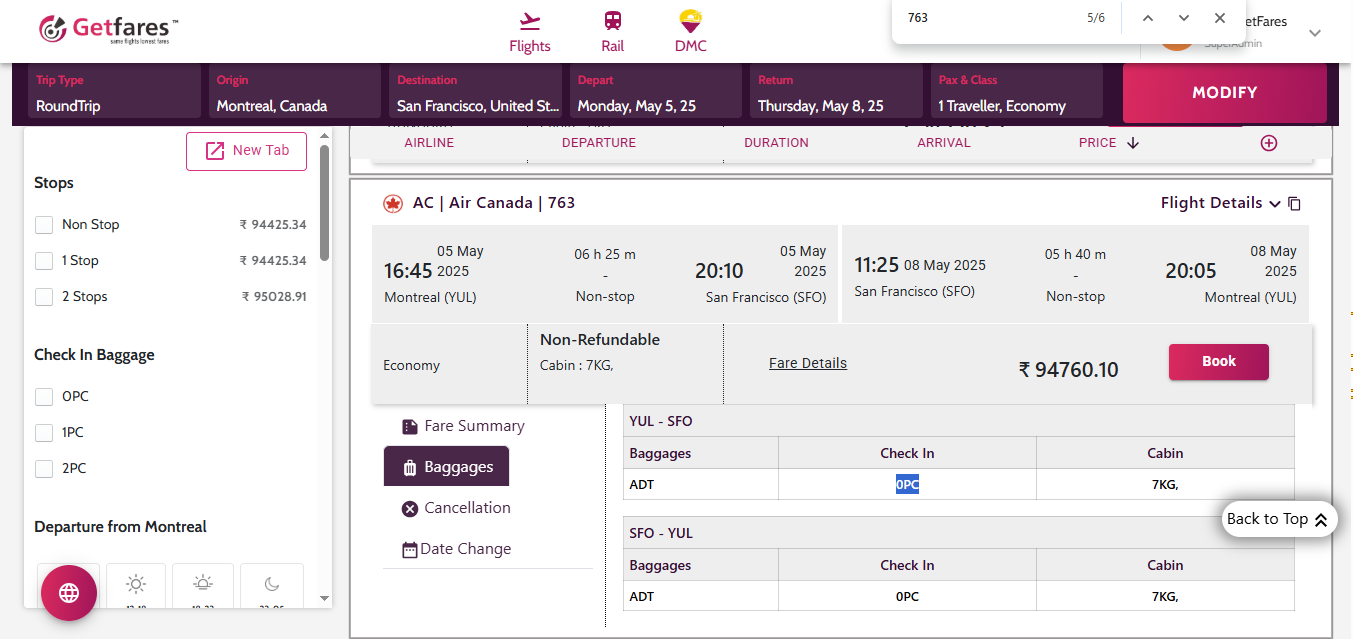Viewport: 1353px width, 639px height.
Task: Click the globe language floating button
Action: pos(69,593)
